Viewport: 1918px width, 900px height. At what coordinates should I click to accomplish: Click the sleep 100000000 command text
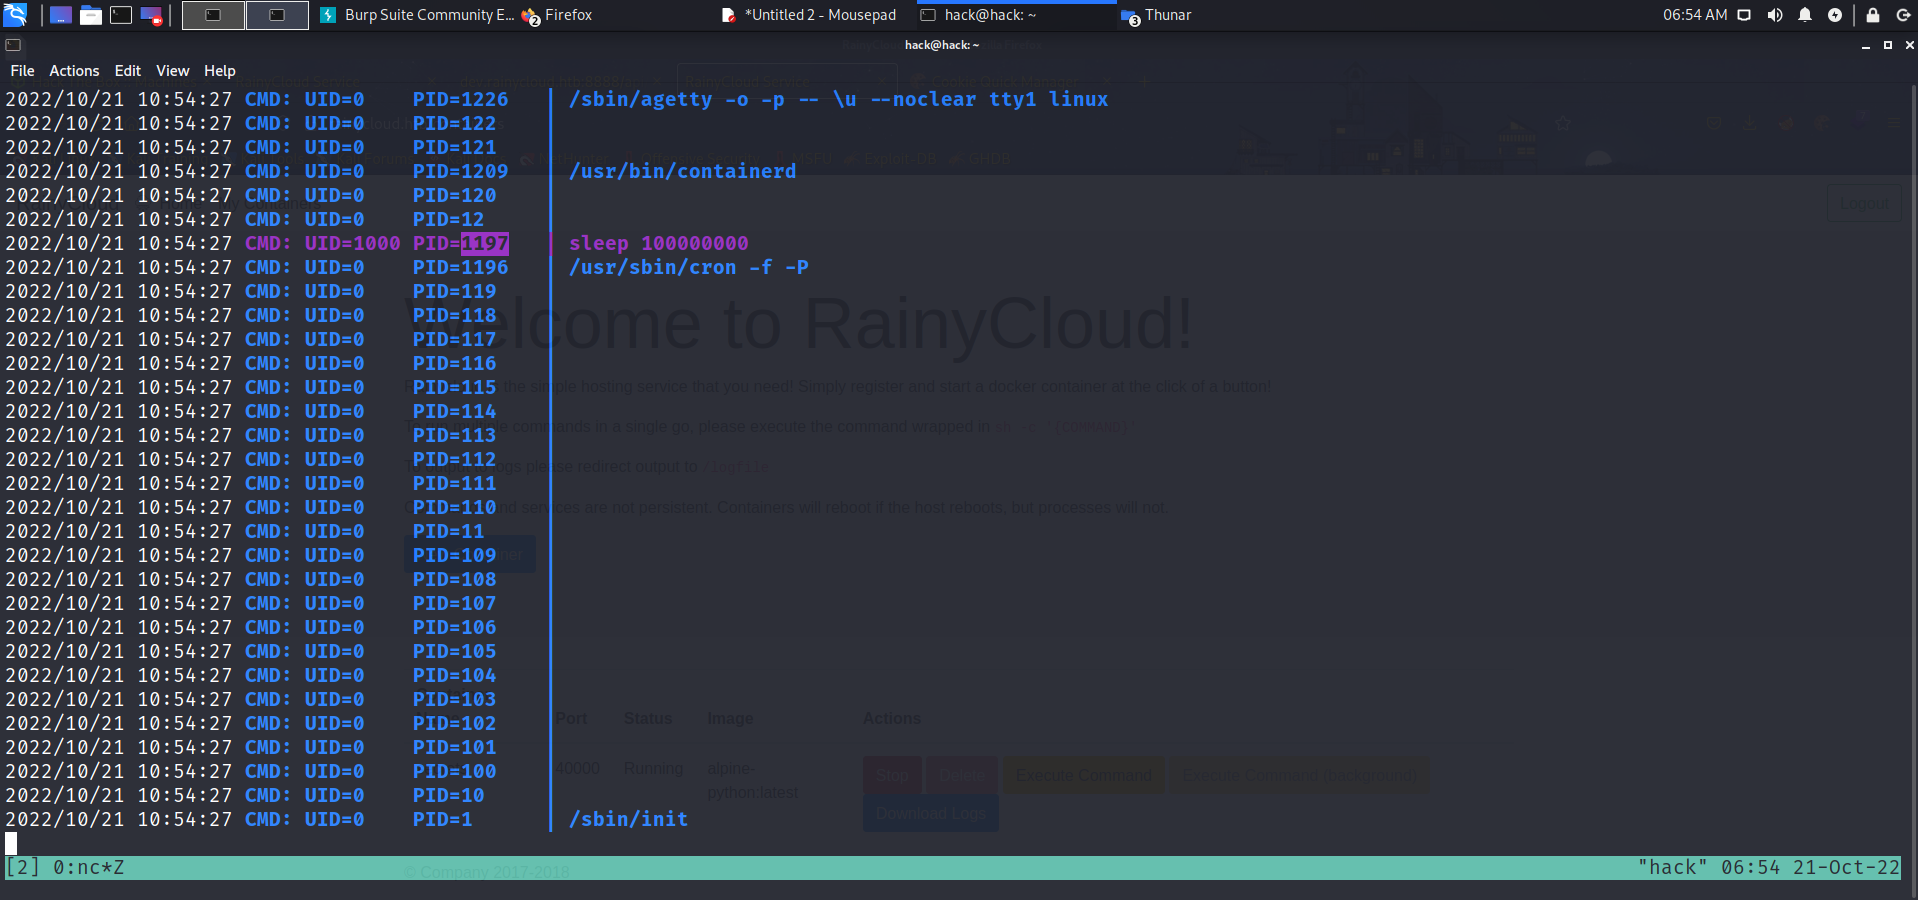658,243
